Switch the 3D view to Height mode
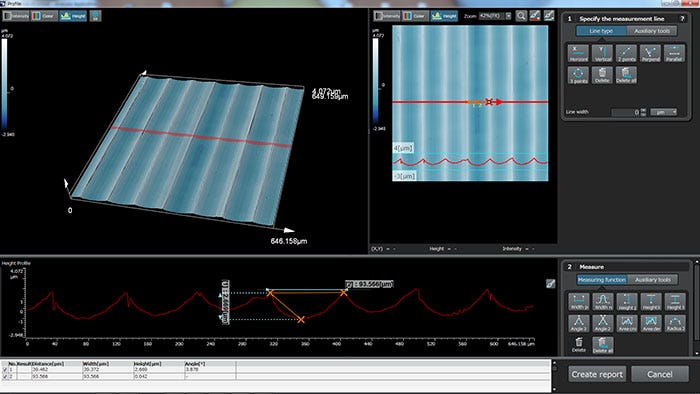The height and width of the screenshot is (394, 700). pos(73,16)
